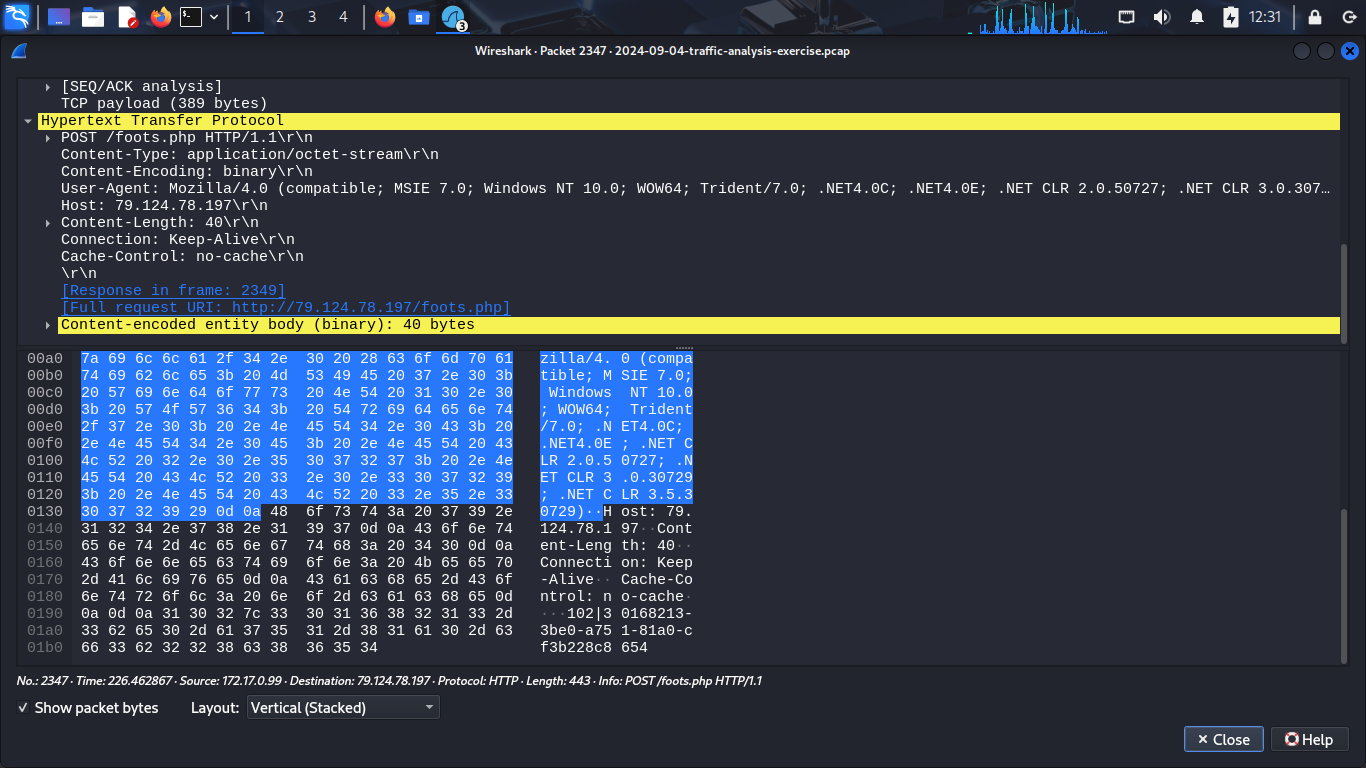
Task: Switch to workspace 3
Action: 311,17
